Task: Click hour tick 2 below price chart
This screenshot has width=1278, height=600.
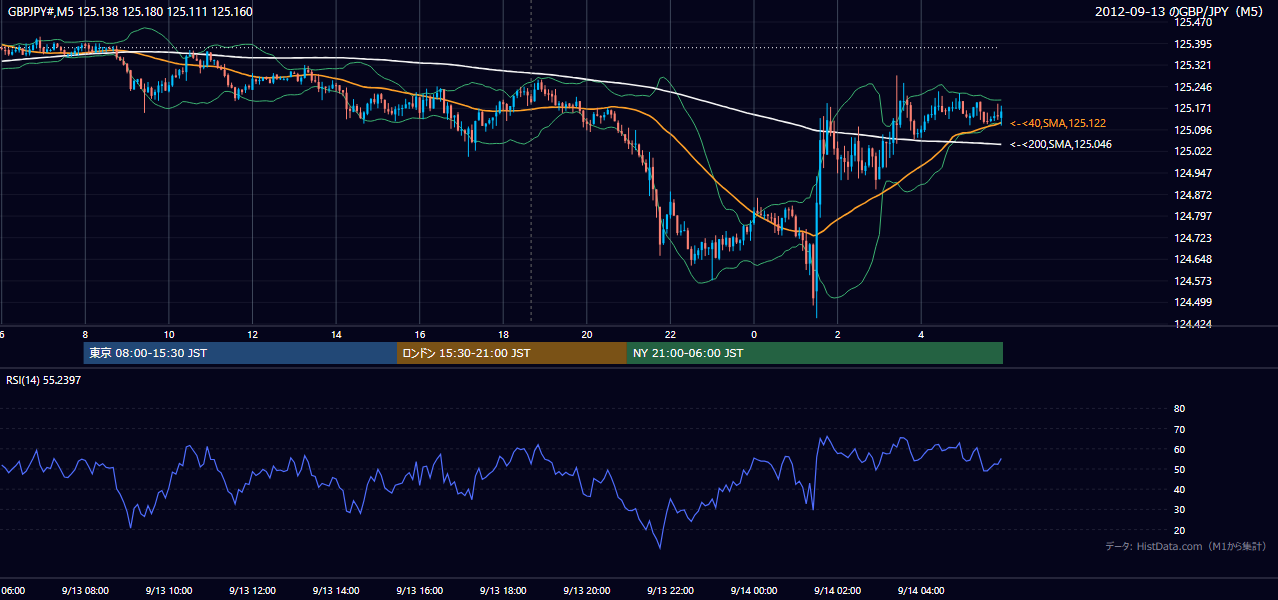Action: coord(838,334)
